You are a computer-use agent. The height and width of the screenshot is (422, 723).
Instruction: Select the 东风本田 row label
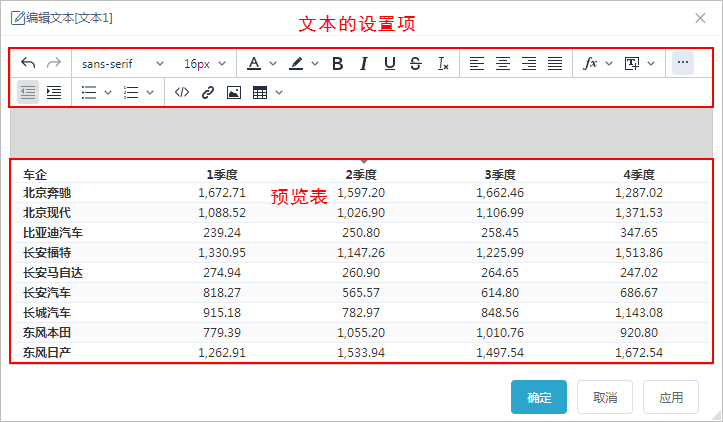coord(47,333)
